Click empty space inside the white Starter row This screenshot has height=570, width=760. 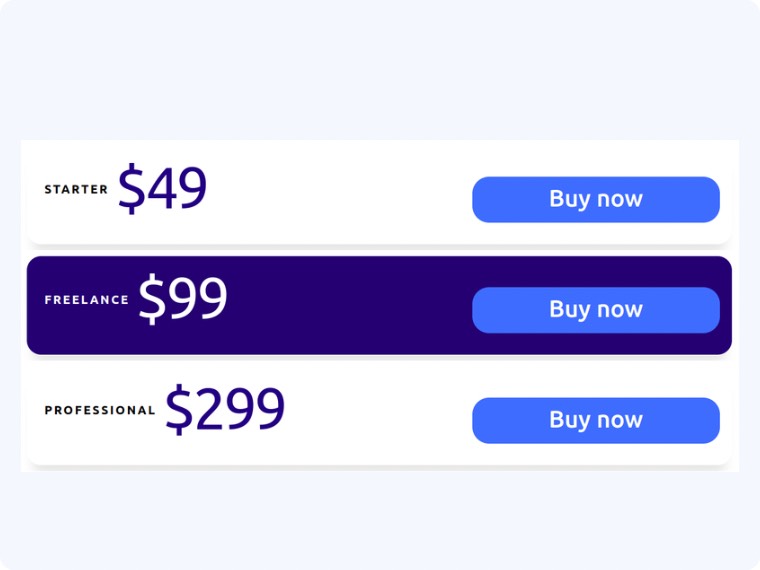click(339, 199)
